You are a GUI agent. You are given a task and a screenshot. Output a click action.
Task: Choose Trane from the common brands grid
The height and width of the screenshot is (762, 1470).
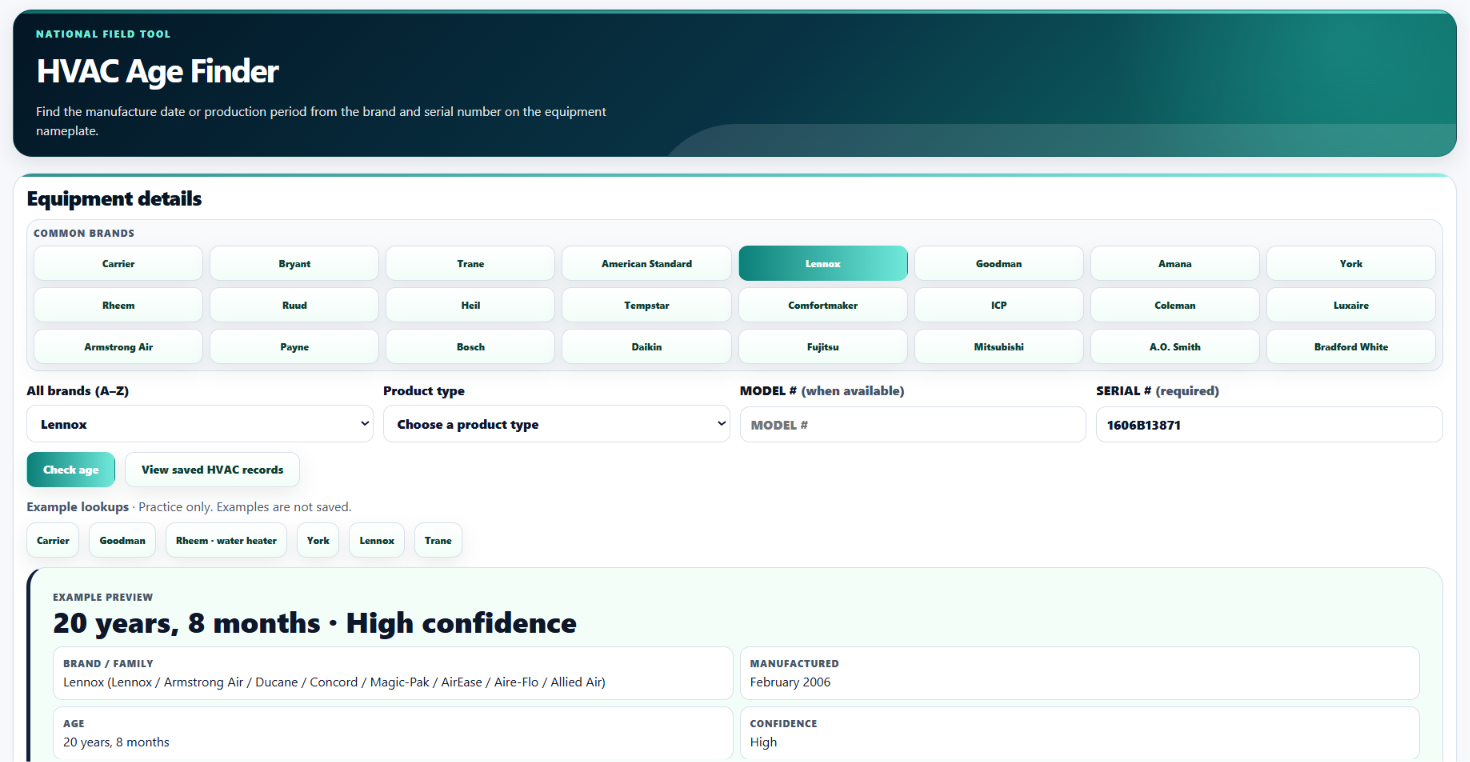pyautogui.click(x=470, y=264)
